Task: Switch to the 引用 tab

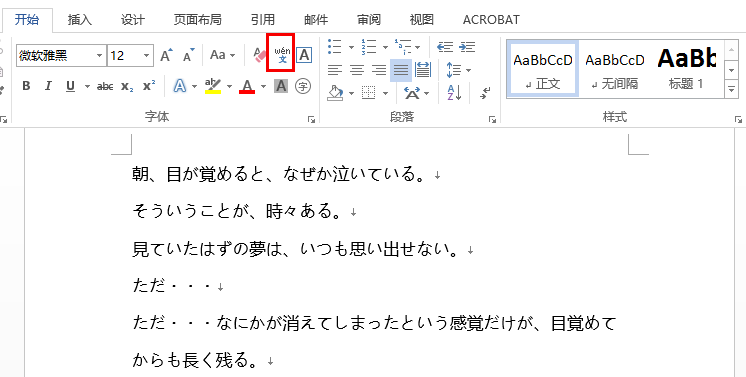Action: tap(263, 20)
